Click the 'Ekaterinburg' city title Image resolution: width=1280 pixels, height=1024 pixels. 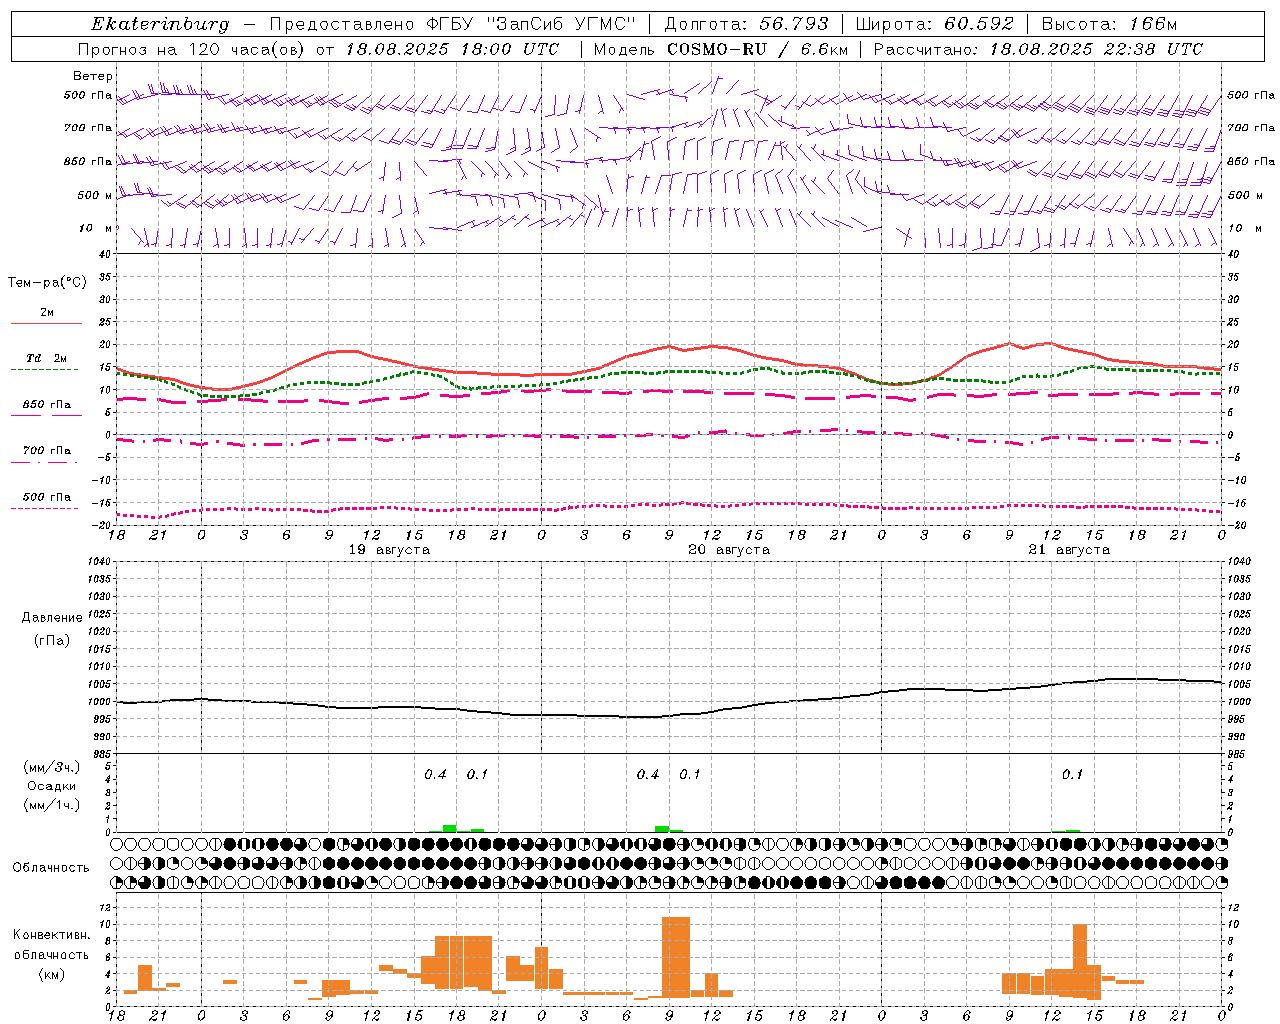coord(160,24)
